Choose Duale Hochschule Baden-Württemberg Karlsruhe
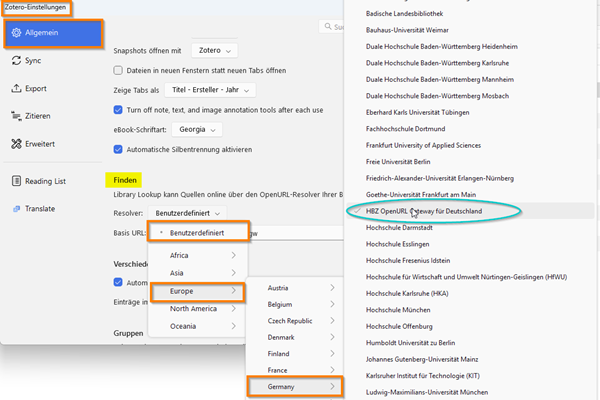Image resolution: width=600 pixels, height=400 pixels. point(437,63)
